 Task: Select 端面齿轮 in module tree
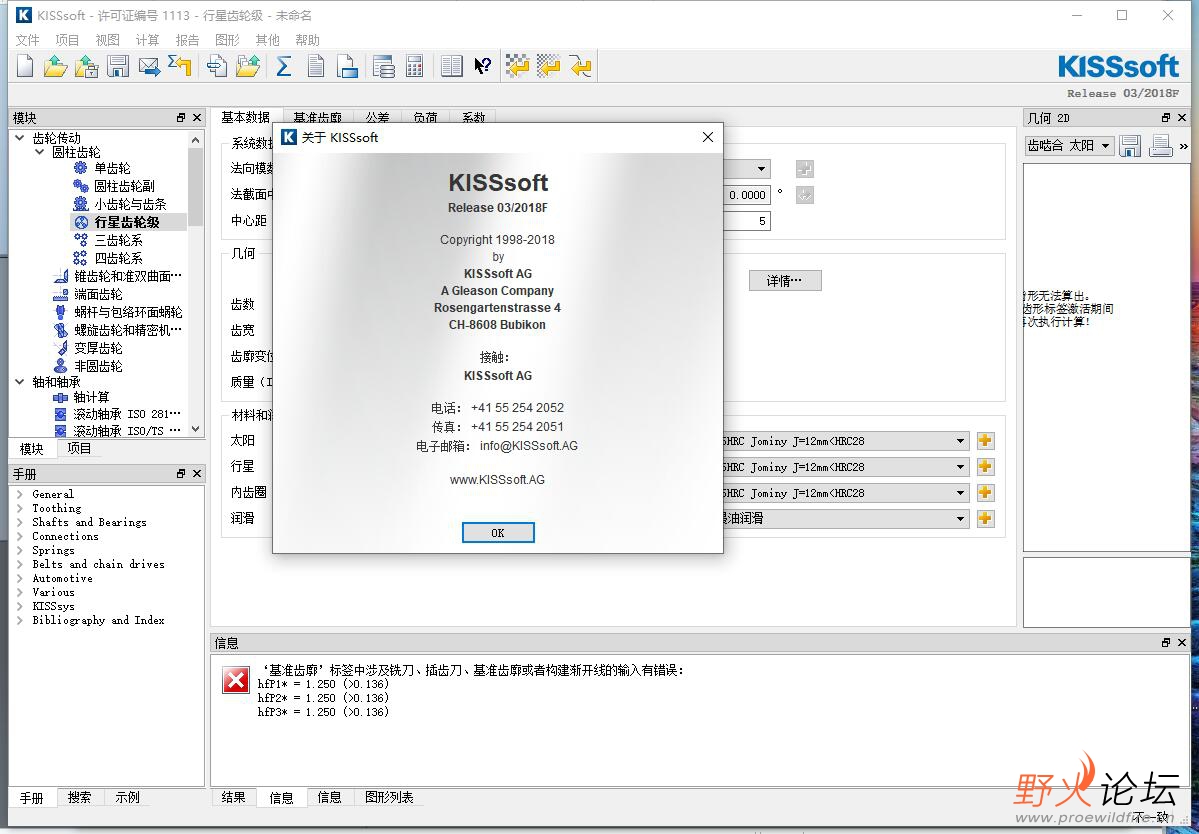(98, 294)
